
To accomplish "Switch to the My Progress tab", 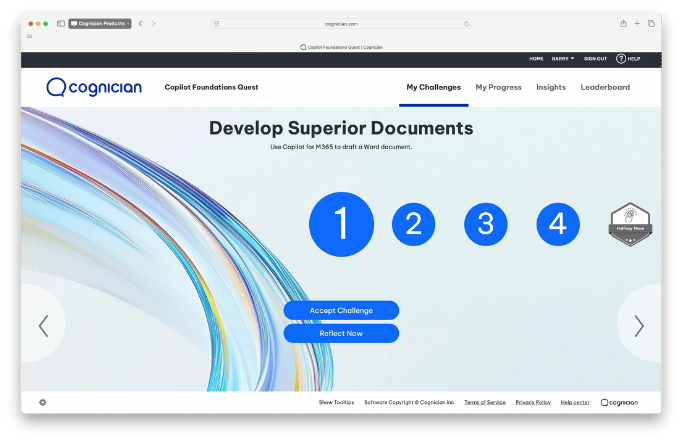I will [498, 88].
